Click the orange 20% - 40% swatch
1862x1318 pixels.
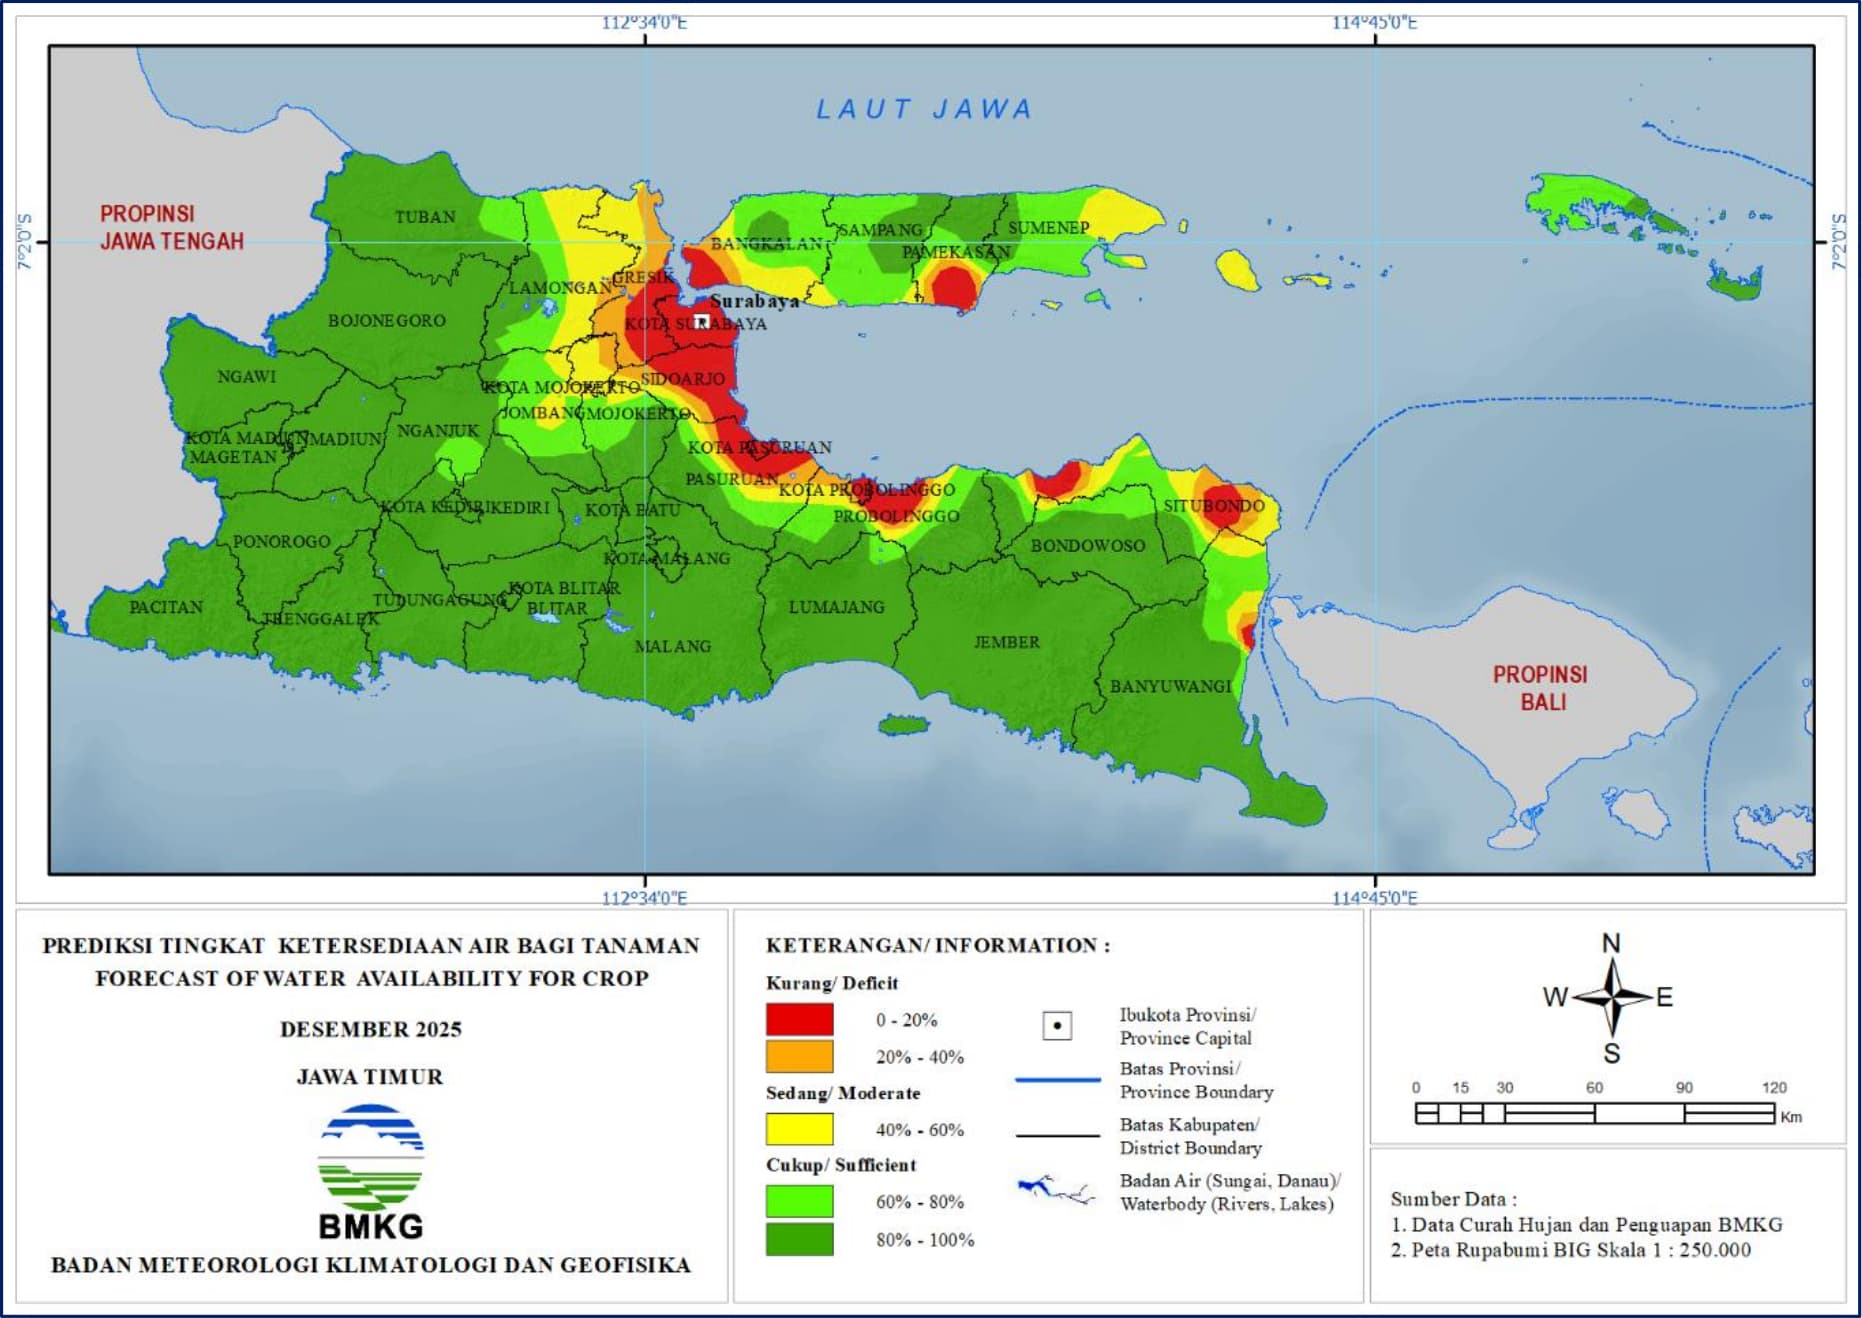[x=800, y=1056]
